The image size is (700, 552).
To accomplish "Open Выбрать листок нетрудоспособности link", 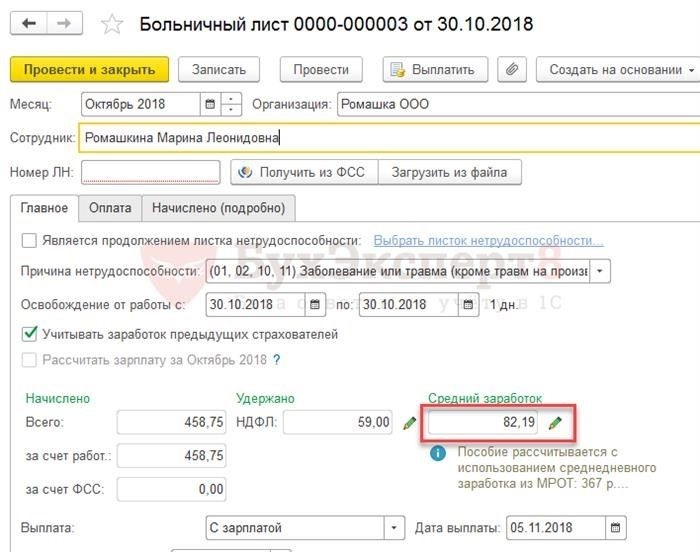I will (x=488, y=241).
